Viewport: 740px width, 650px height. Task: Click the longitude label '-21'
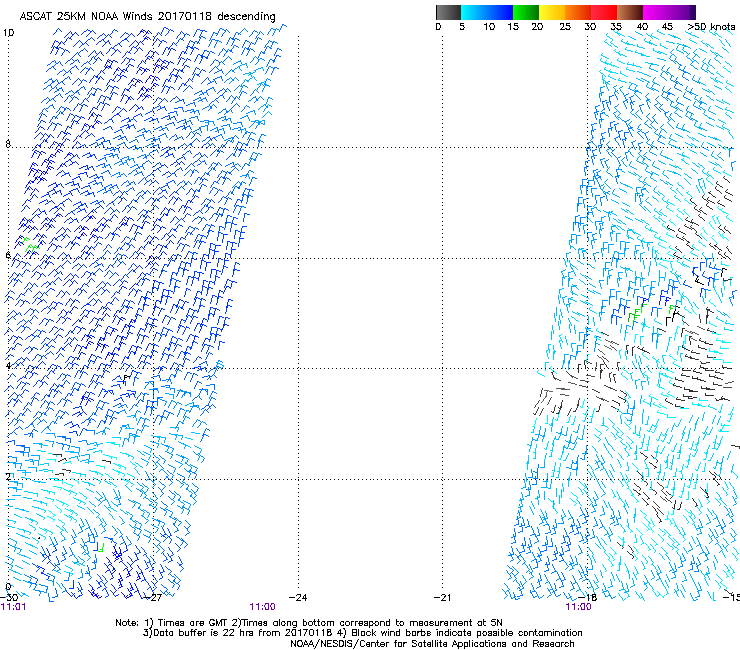442,598
